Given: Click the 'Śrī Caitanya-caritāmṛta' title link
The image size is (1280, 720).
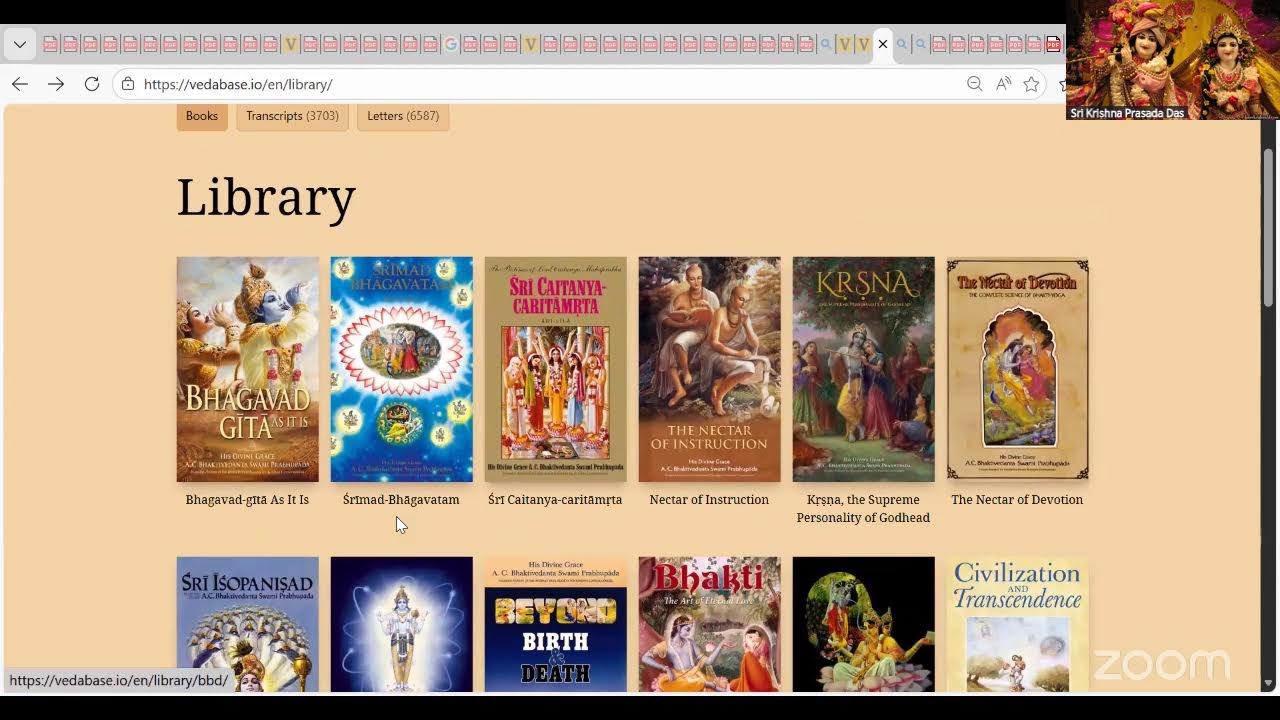Looking at the screenshot, I should point(555,500).
